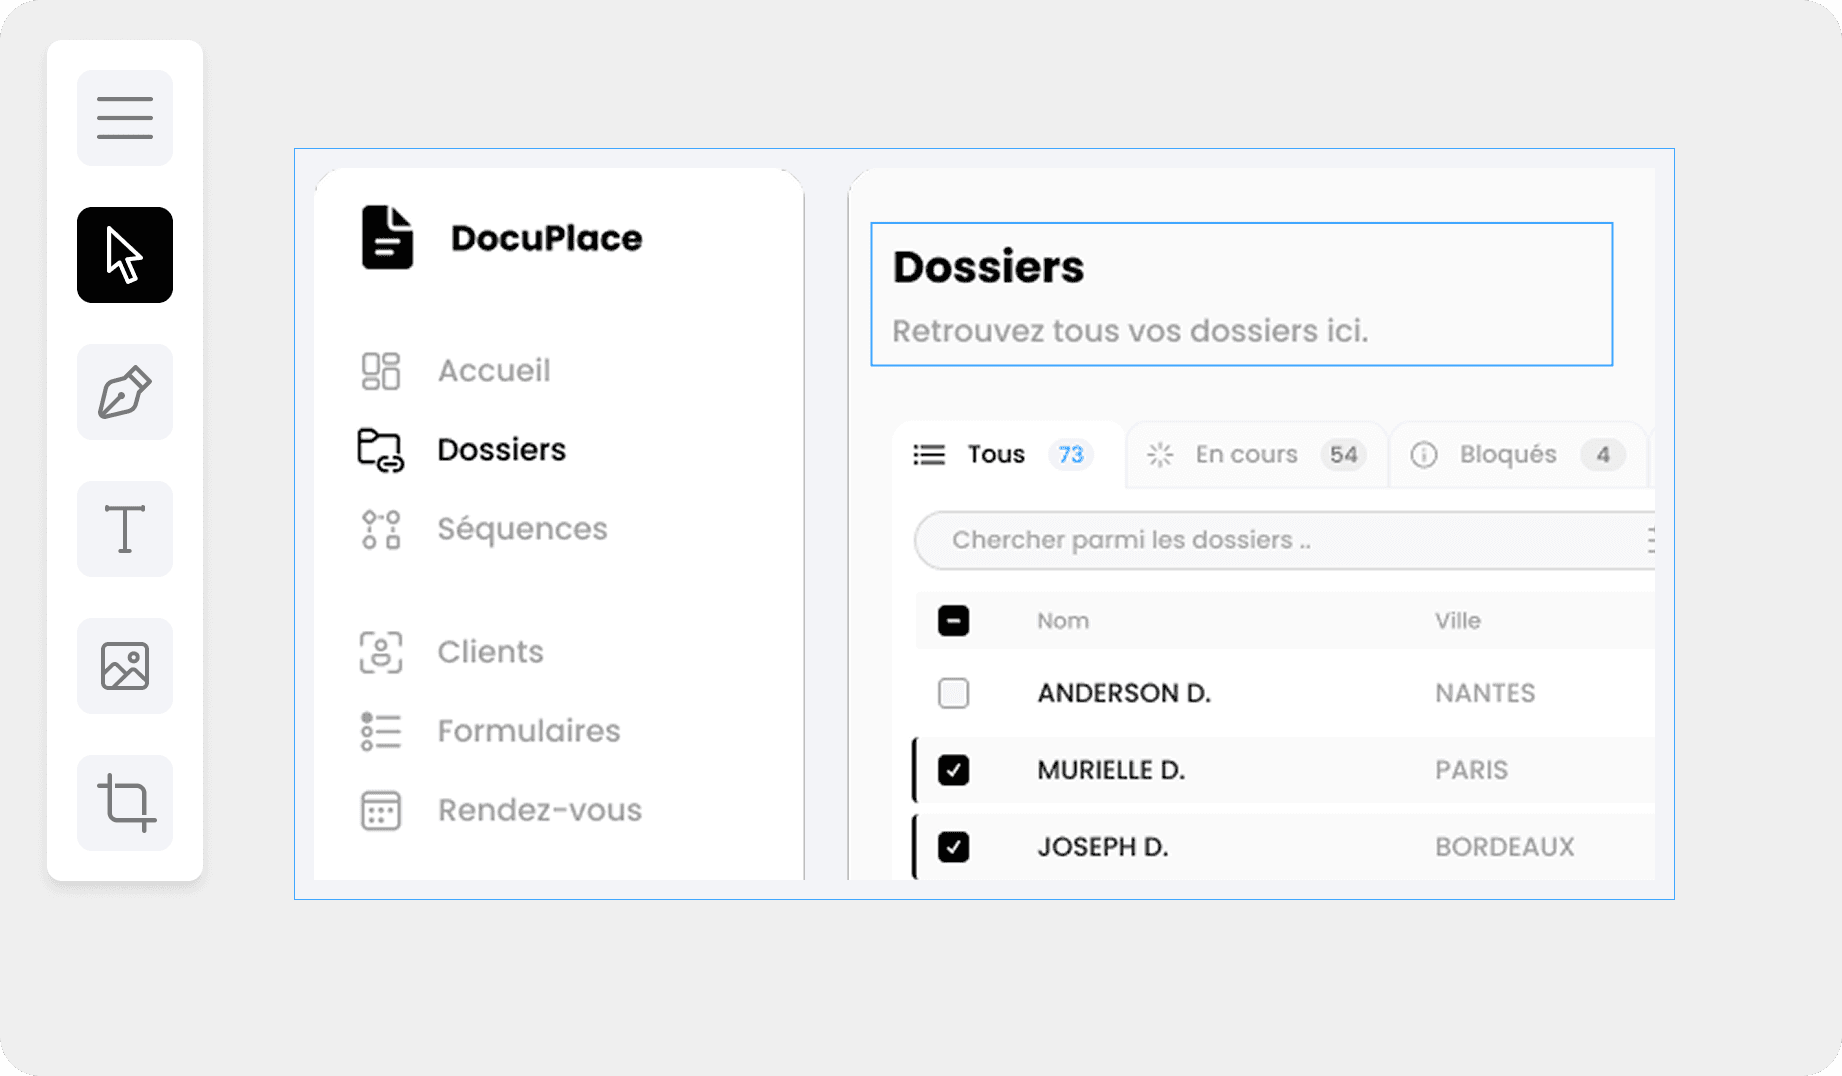Image resolution: width=1842 pixels, height=1076 pixels.
Task: Click the NANTES city cell
Action: [x=1485, y=693]
